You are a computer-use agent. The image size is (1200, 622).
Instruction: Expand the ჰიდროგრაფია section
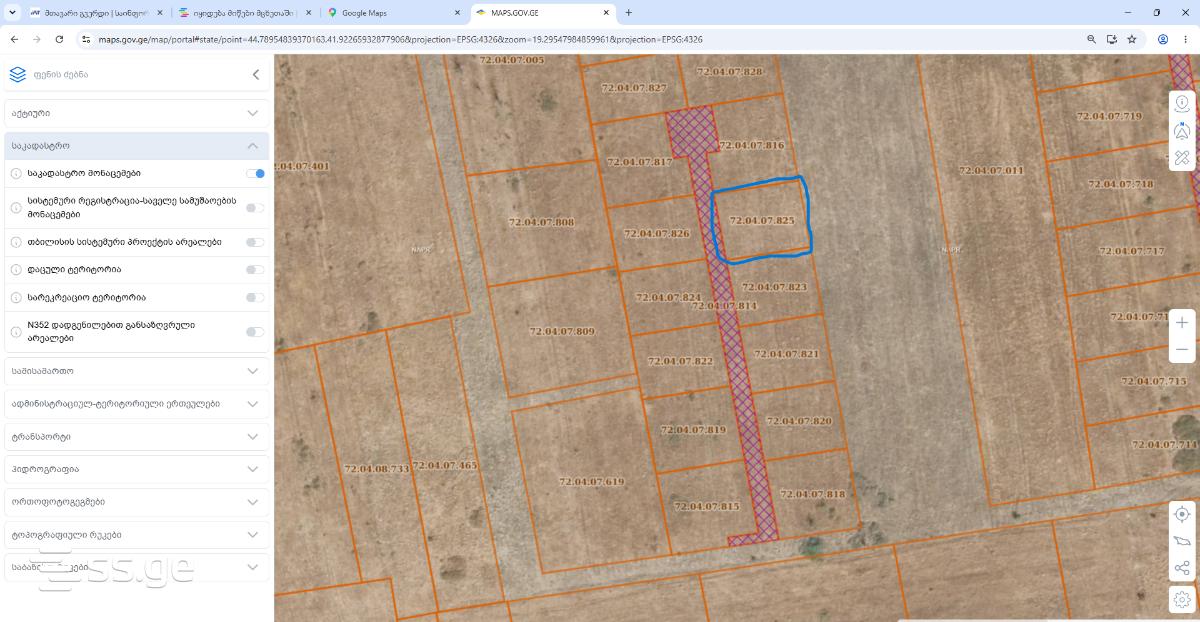tap(137, 469)
